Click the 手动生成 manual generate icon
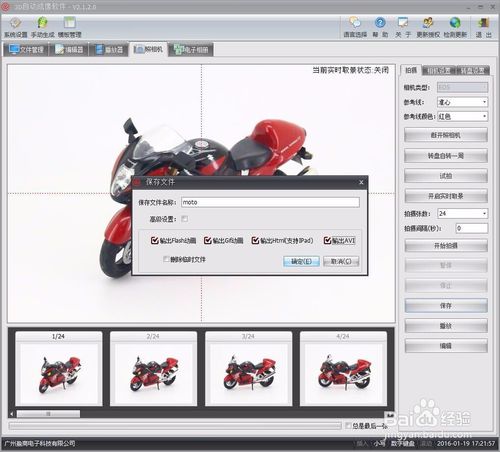The height and width of the screenshot is (452, 500). point(43,27)
